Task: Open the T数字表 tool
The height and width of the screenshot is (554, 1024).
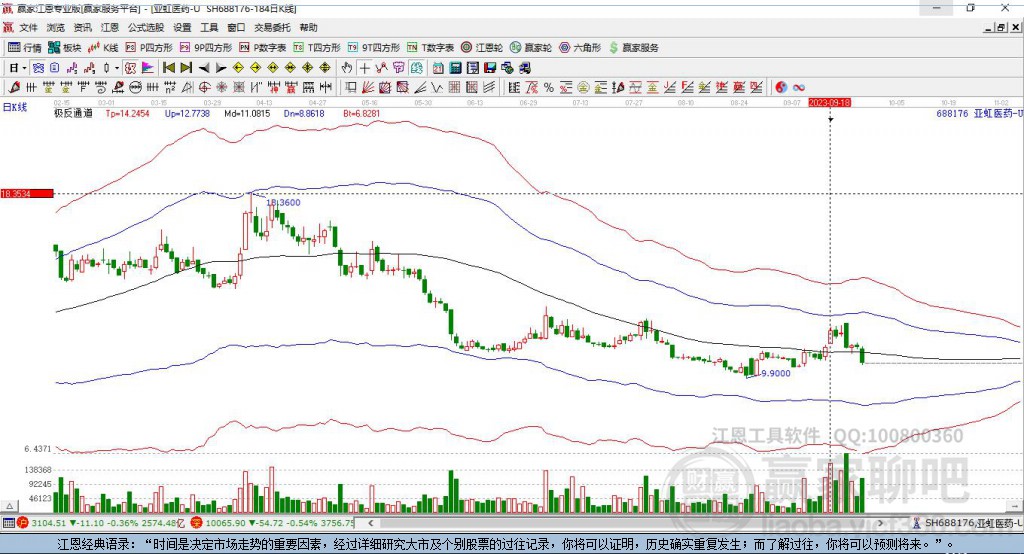Action: click(430, 48)
